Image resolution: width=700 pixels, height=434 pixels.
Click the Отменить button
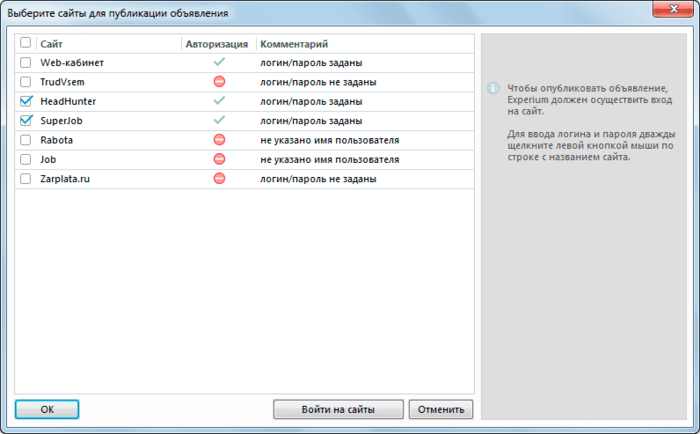441,409
